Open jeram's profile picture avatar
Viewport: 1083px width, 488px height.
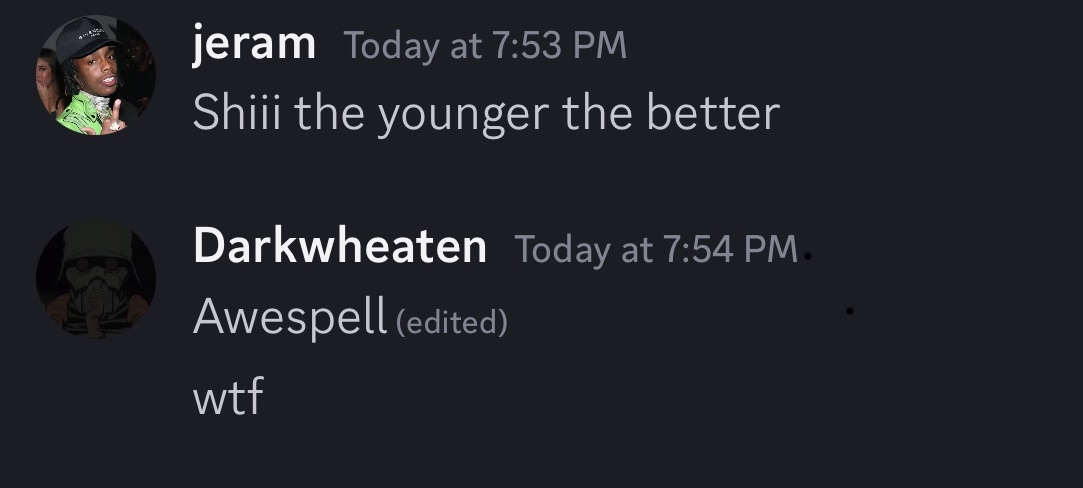coord(96,75)
